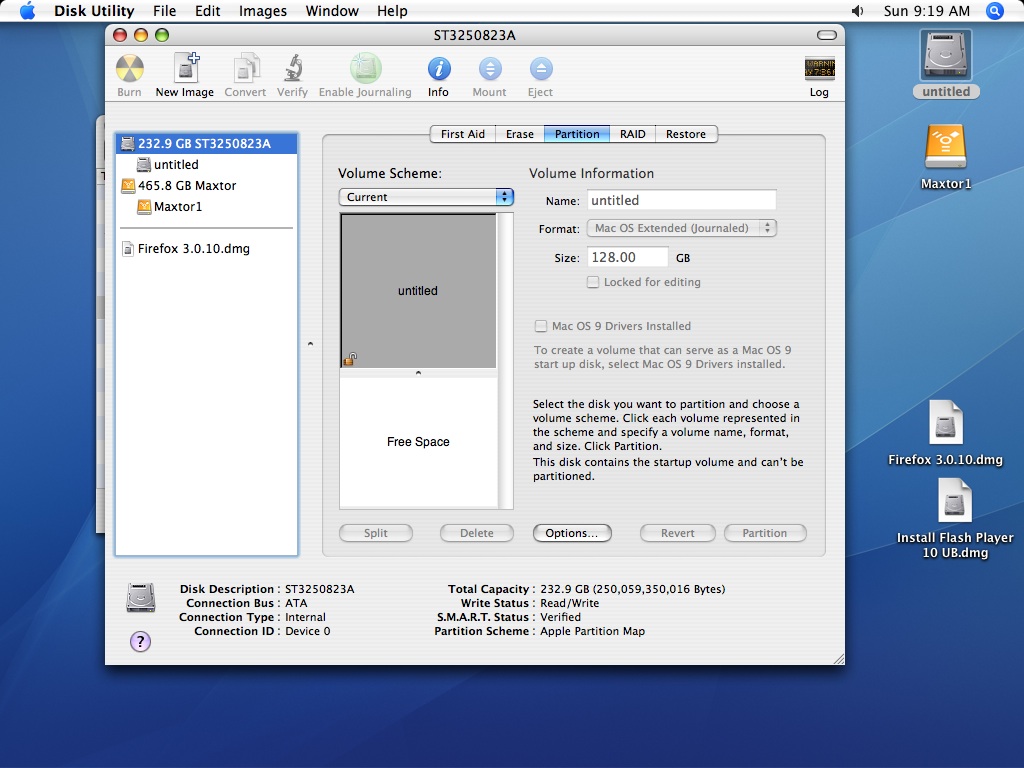This screenshot has height=768, width=1024.
Task: Switch to the First Aid tab
Action: pyautogui.click(x=462, y=134)
